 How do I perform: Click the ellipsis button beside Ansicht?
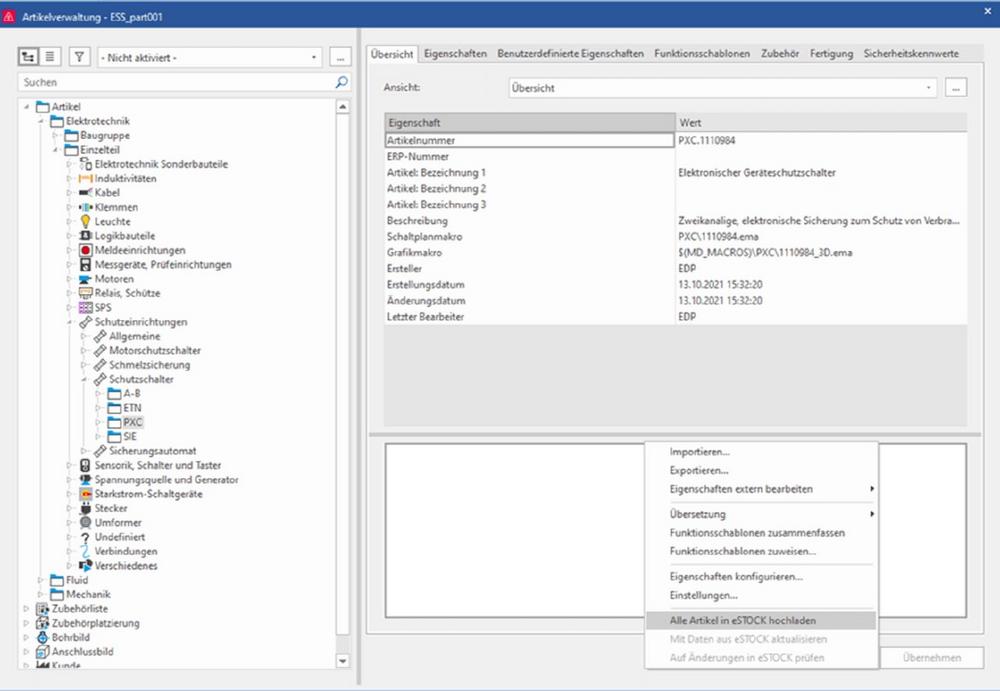coord(955,88)
